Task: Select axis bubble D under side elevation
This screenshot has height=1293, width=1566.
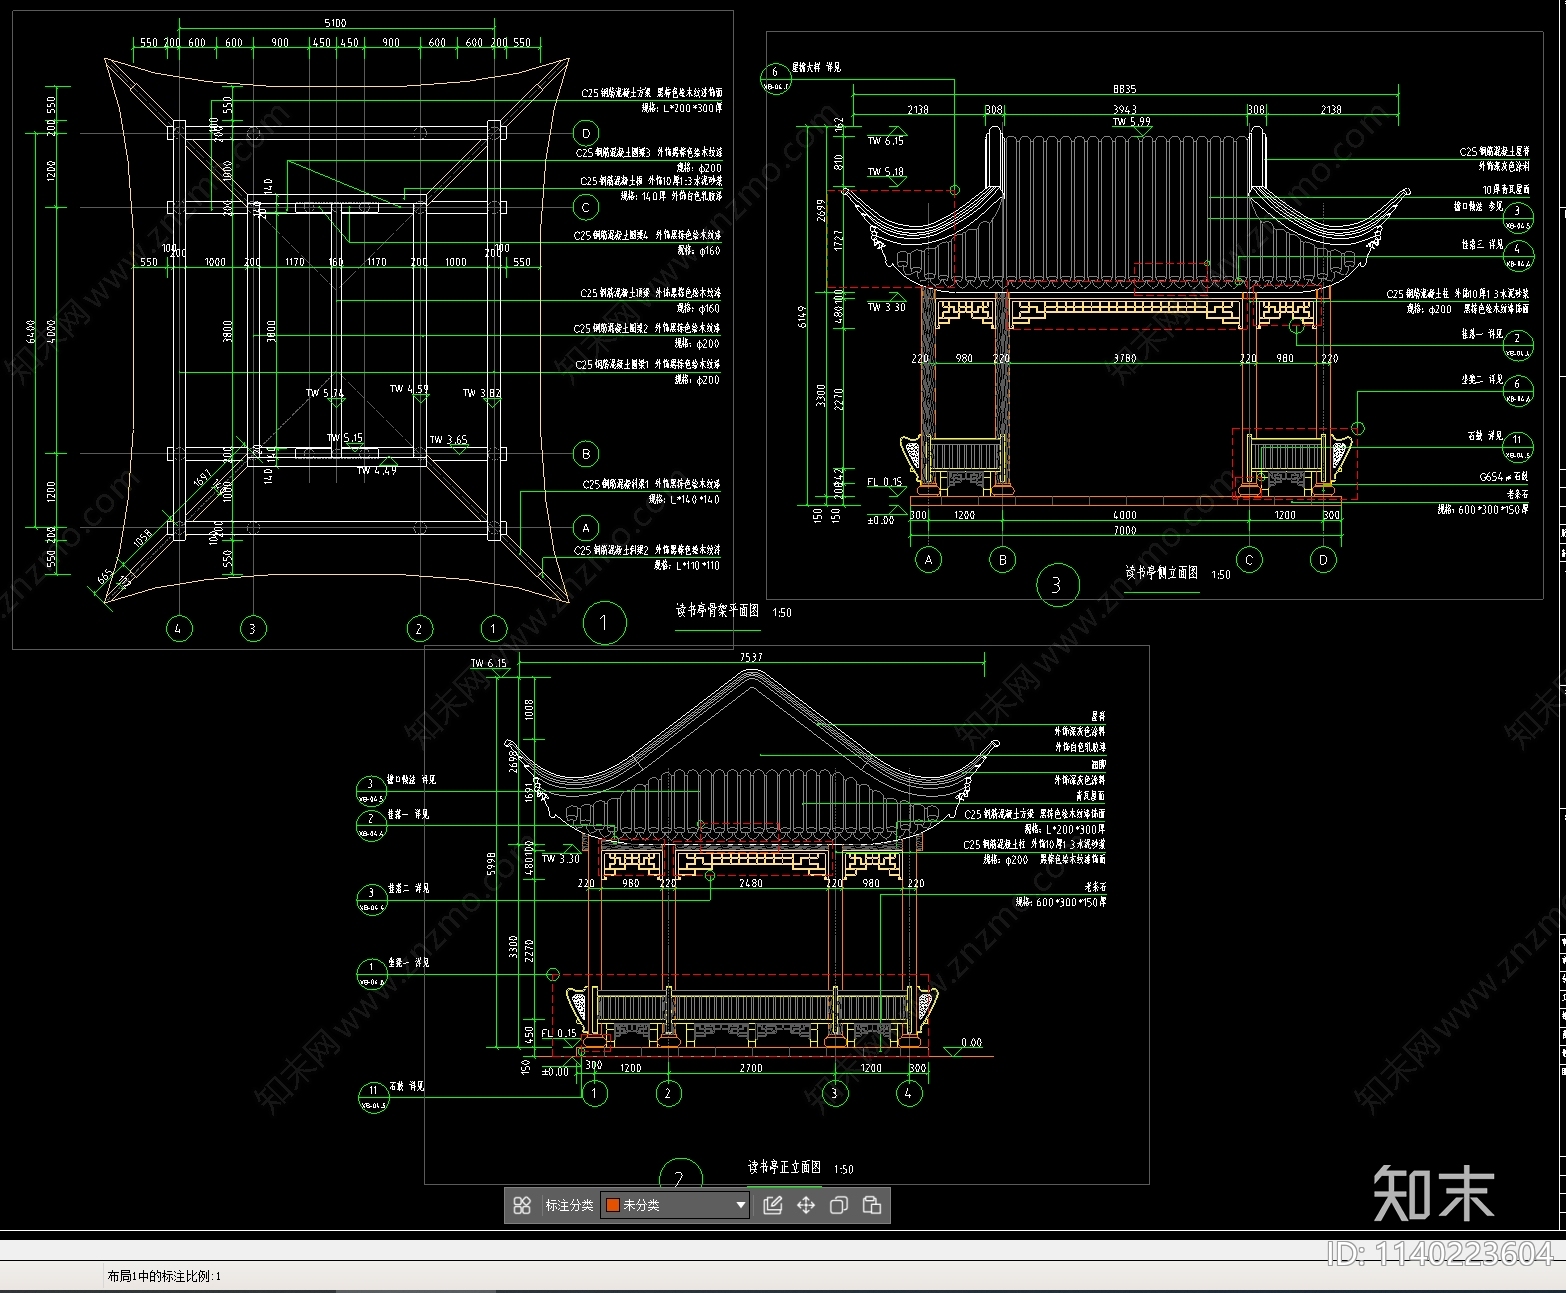Action: click(x=1323, y=560)
